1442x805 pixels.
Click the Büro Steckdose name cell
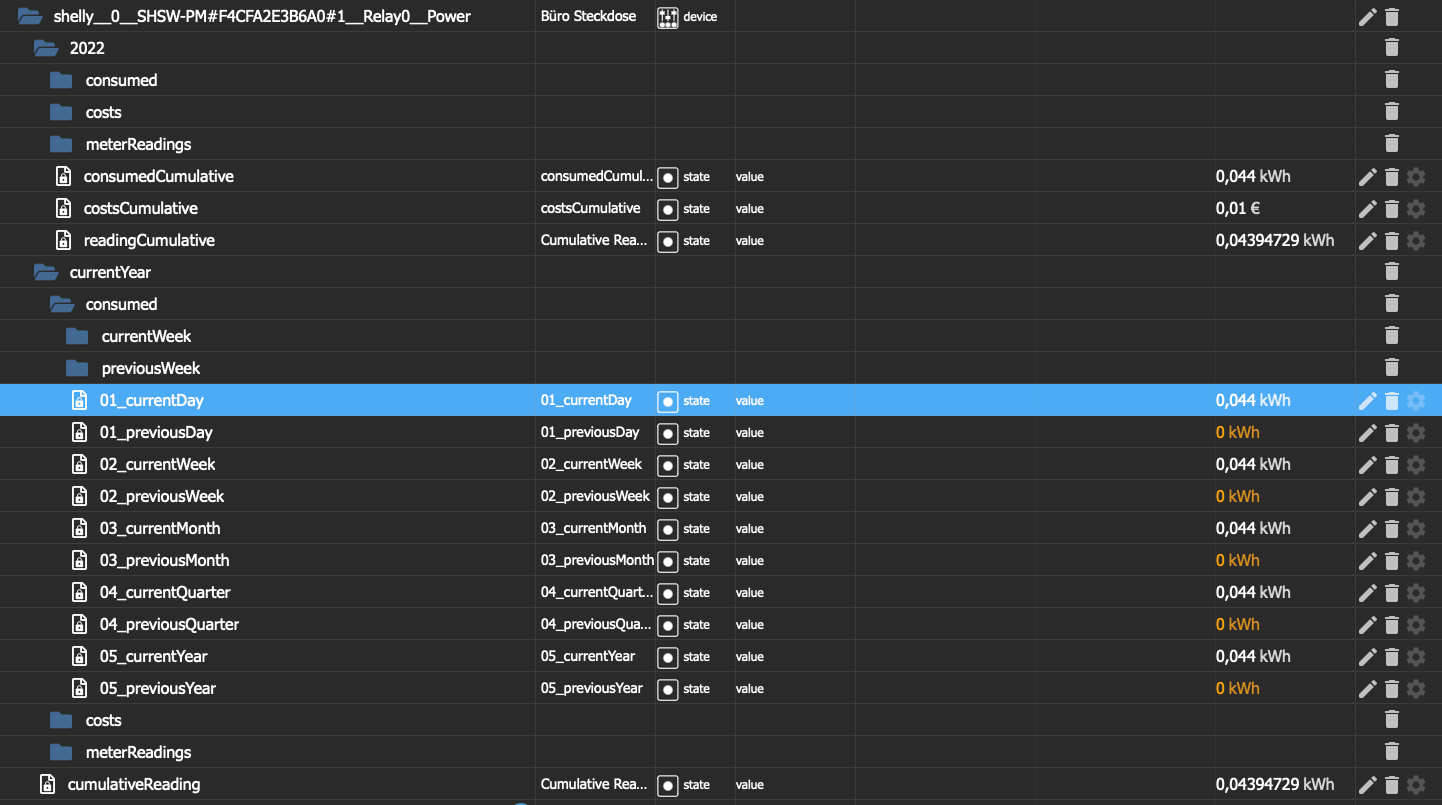588,16
